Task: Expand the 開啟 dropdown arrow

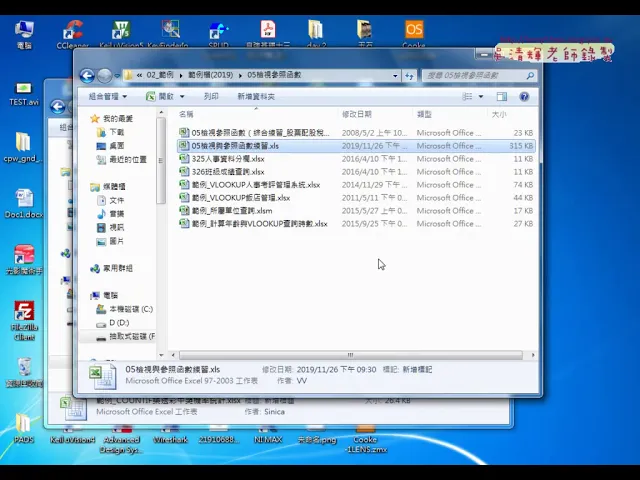Action: click(182, 97)
